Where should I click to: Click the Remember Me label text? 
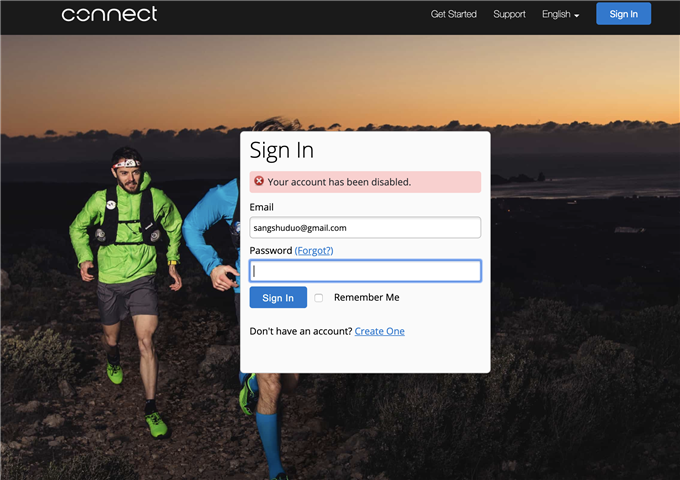[x=366, y=298]
